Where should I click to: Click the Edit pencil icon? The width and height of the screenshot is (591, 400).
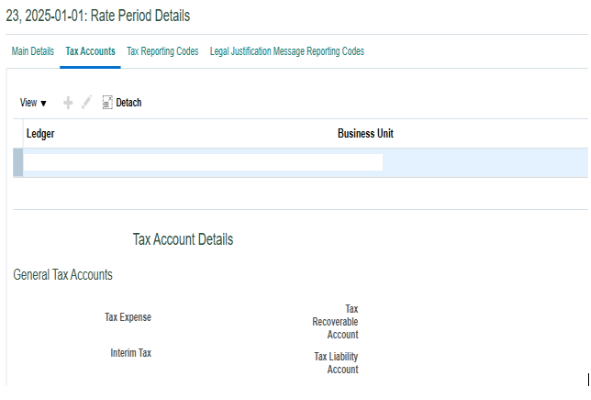pos(86,102)
